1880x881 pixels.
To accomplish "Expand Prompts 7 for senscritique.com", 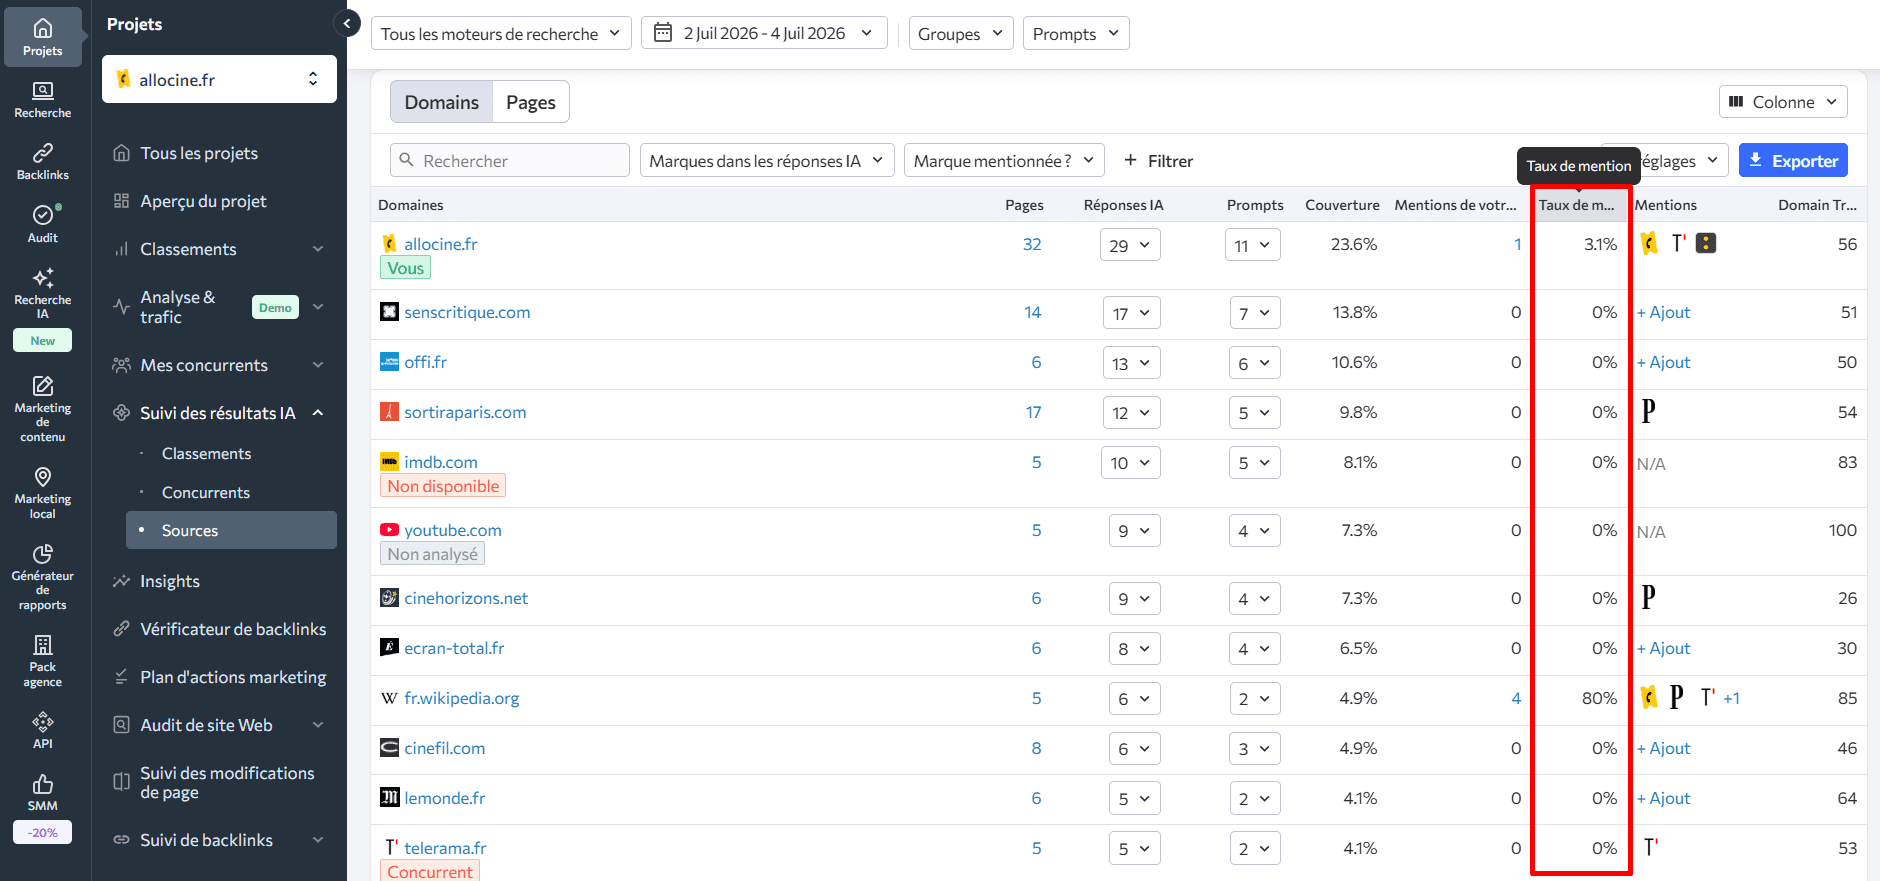I will (1255, 313).
